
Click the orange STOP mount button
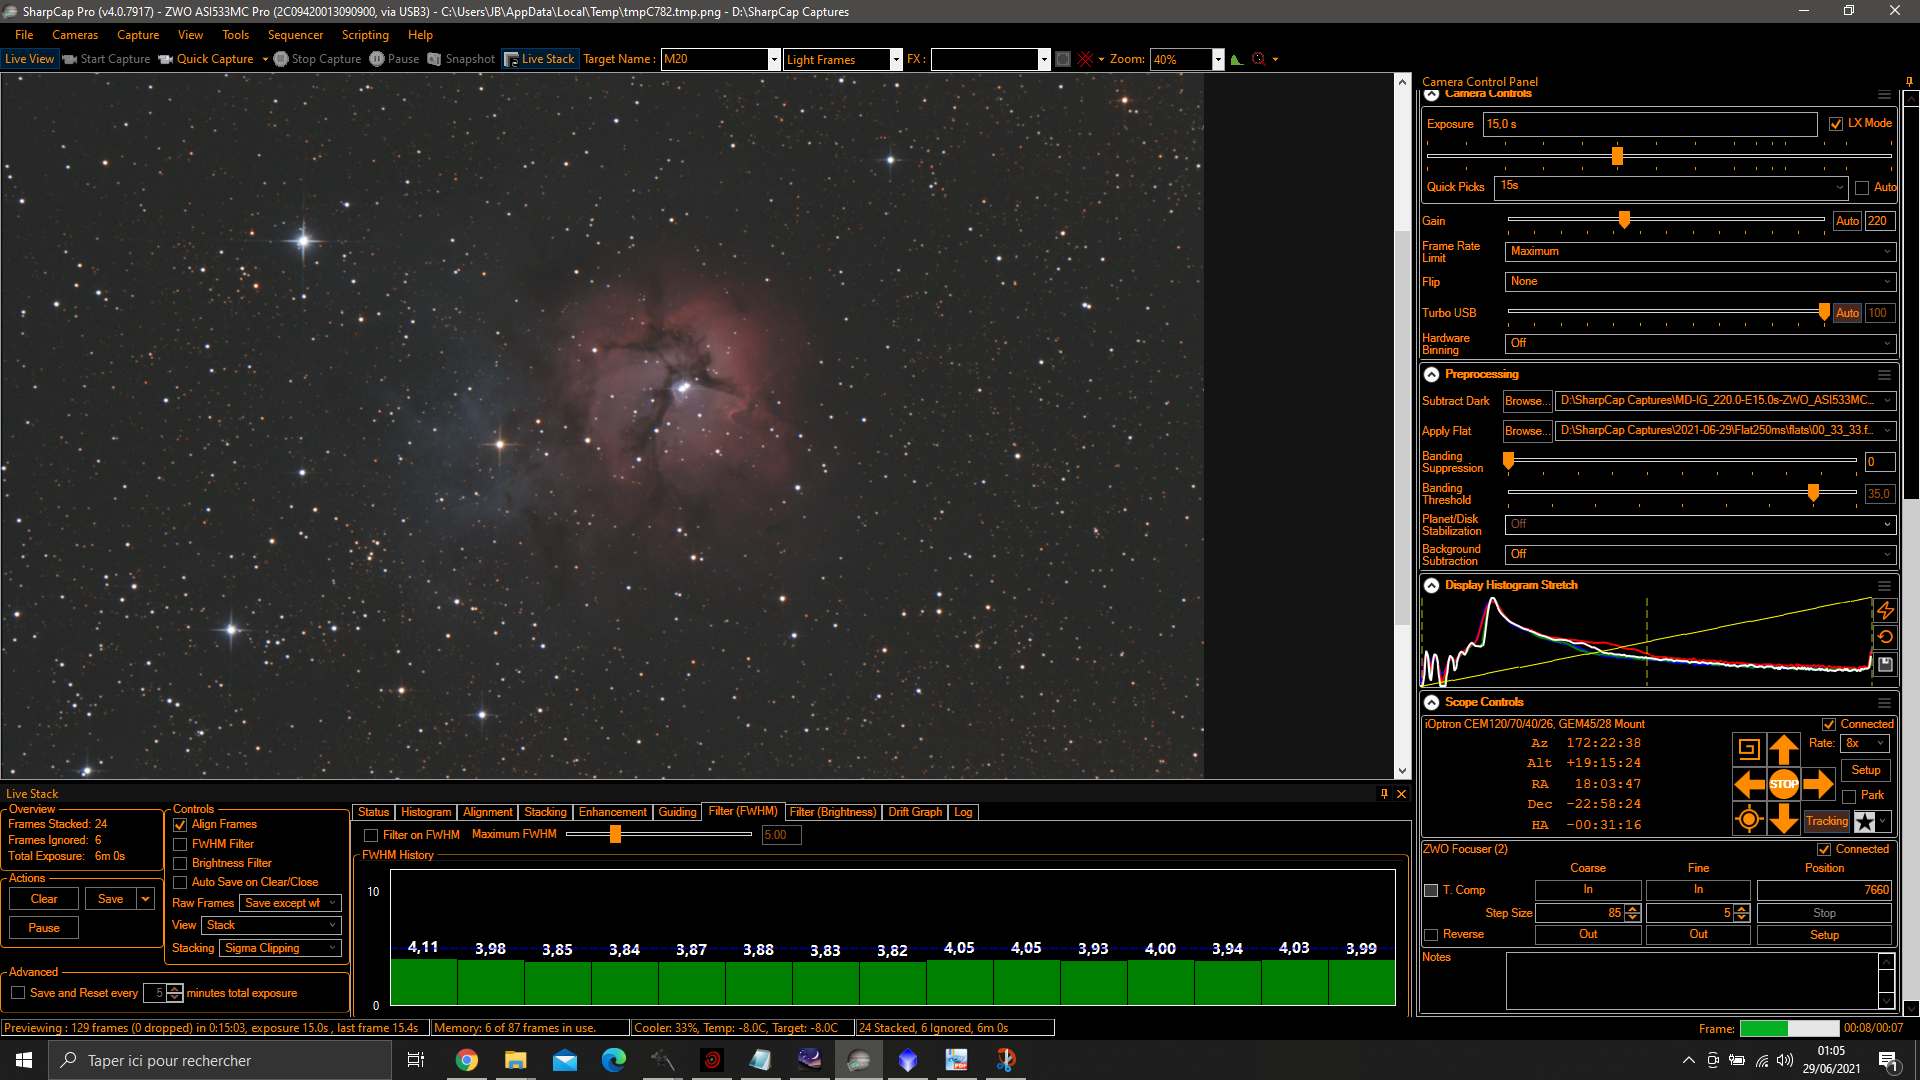coord(1783,784)
